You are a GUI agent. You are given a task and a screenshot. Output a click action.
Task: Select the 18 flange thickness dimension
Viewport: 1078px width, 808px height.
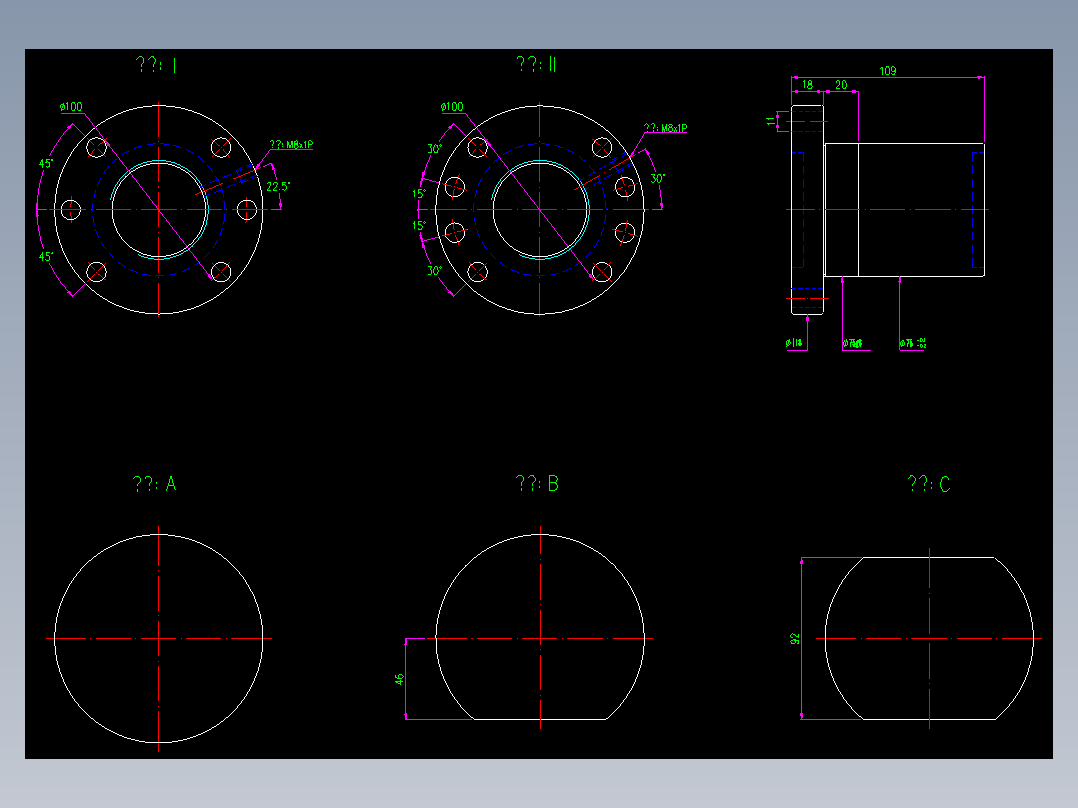click(x=807, y=85)
